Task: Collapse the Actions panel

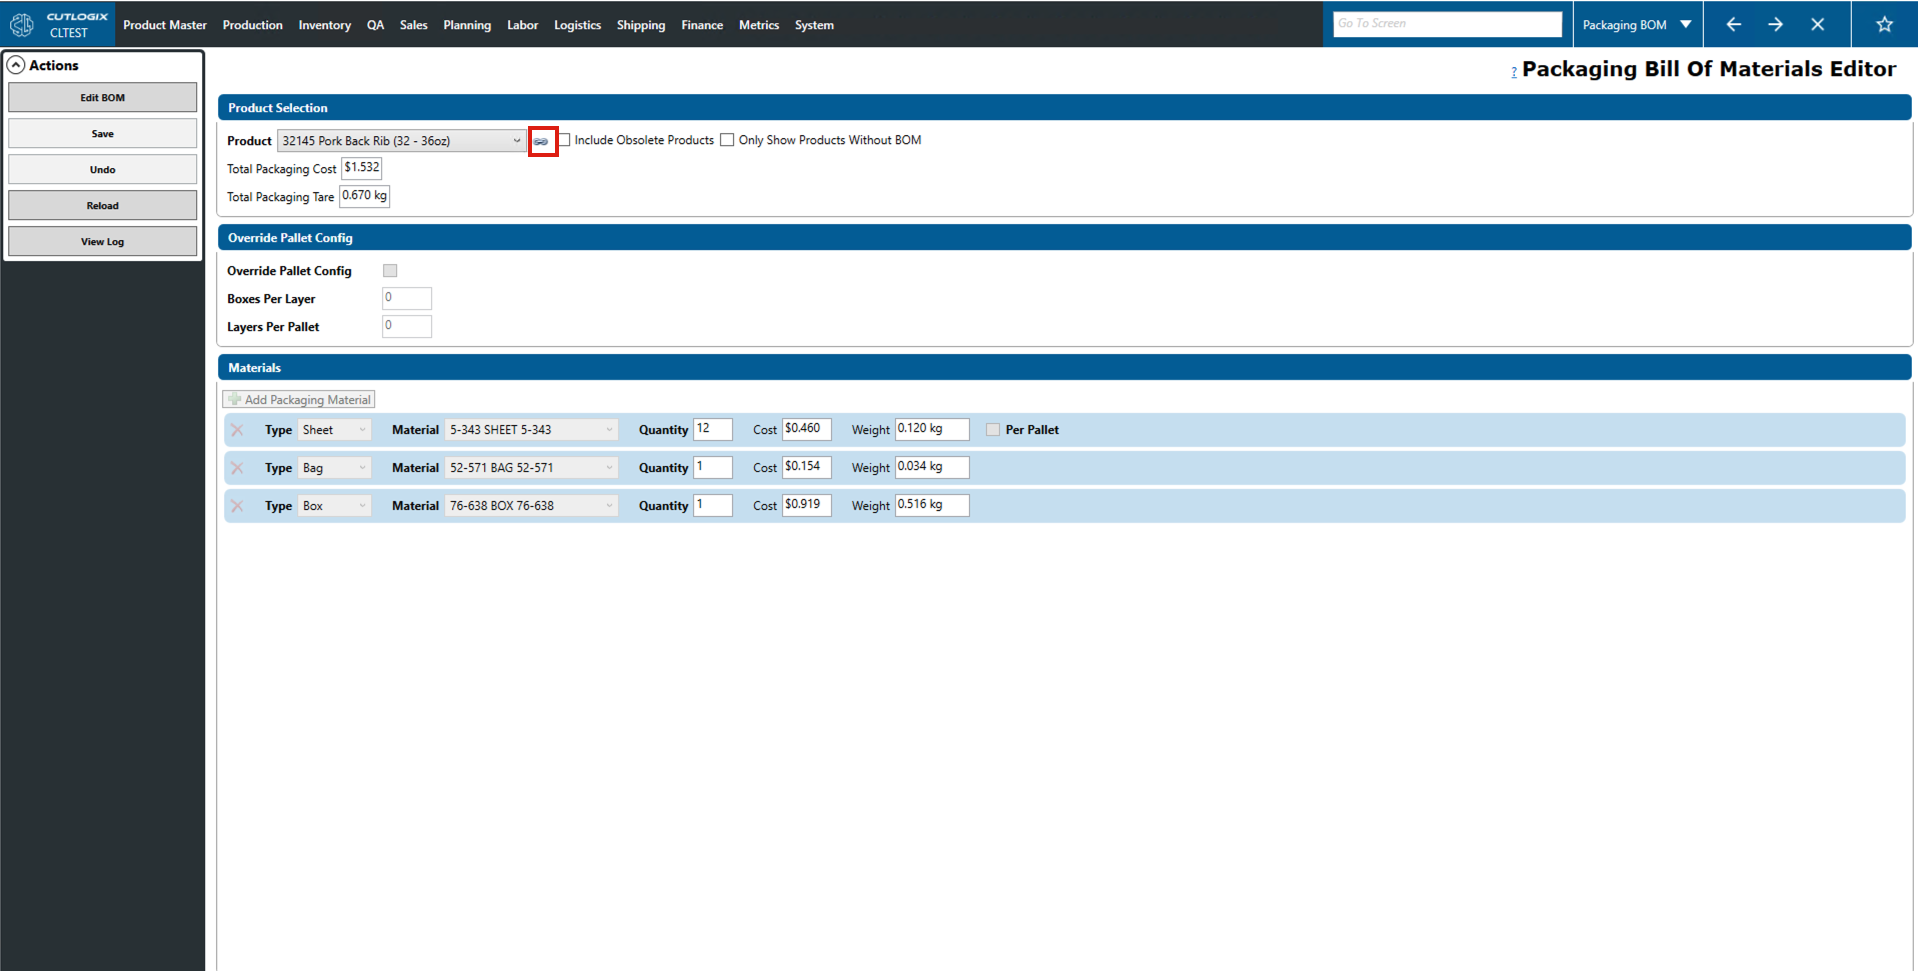Action: [x=16, y=65]
